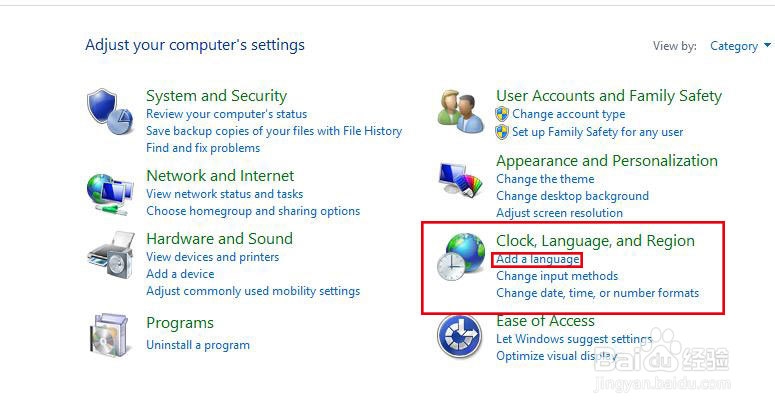Open Uninstall a program link
The height and width of the screenshot is (411, 775).
tap(198, 345)
